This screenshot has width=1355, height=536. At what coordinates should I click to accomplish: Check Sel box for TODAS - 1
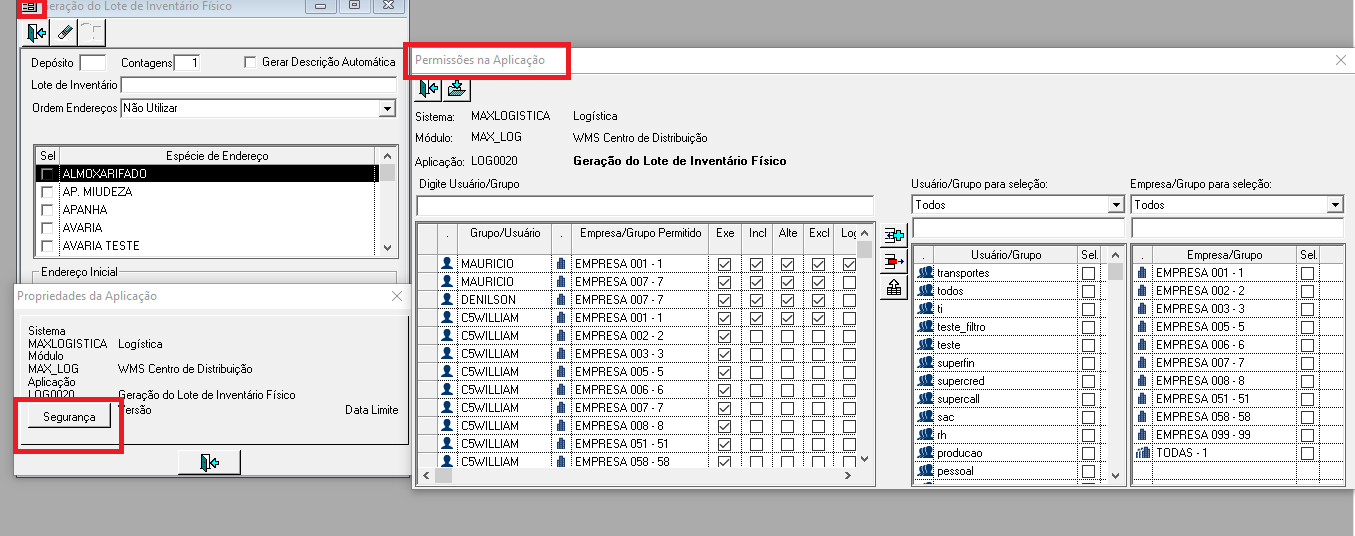(1307, 453)
